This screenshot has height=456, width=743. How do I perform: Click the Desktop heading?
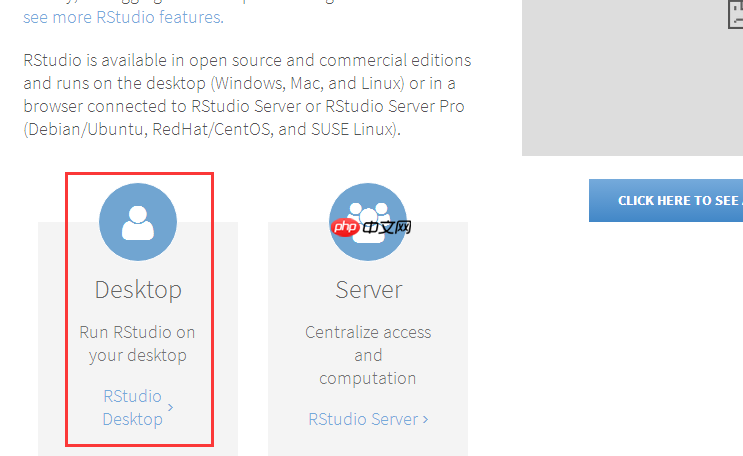pos(138,290)
